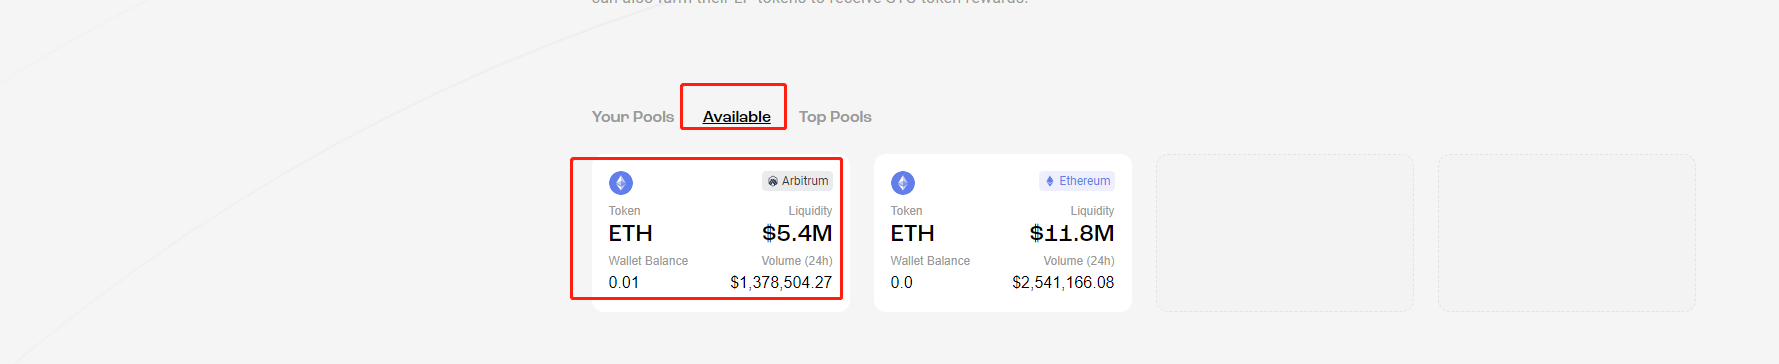
Task: Click the ETH token icon in Arbitrum card
Action: 621,183
